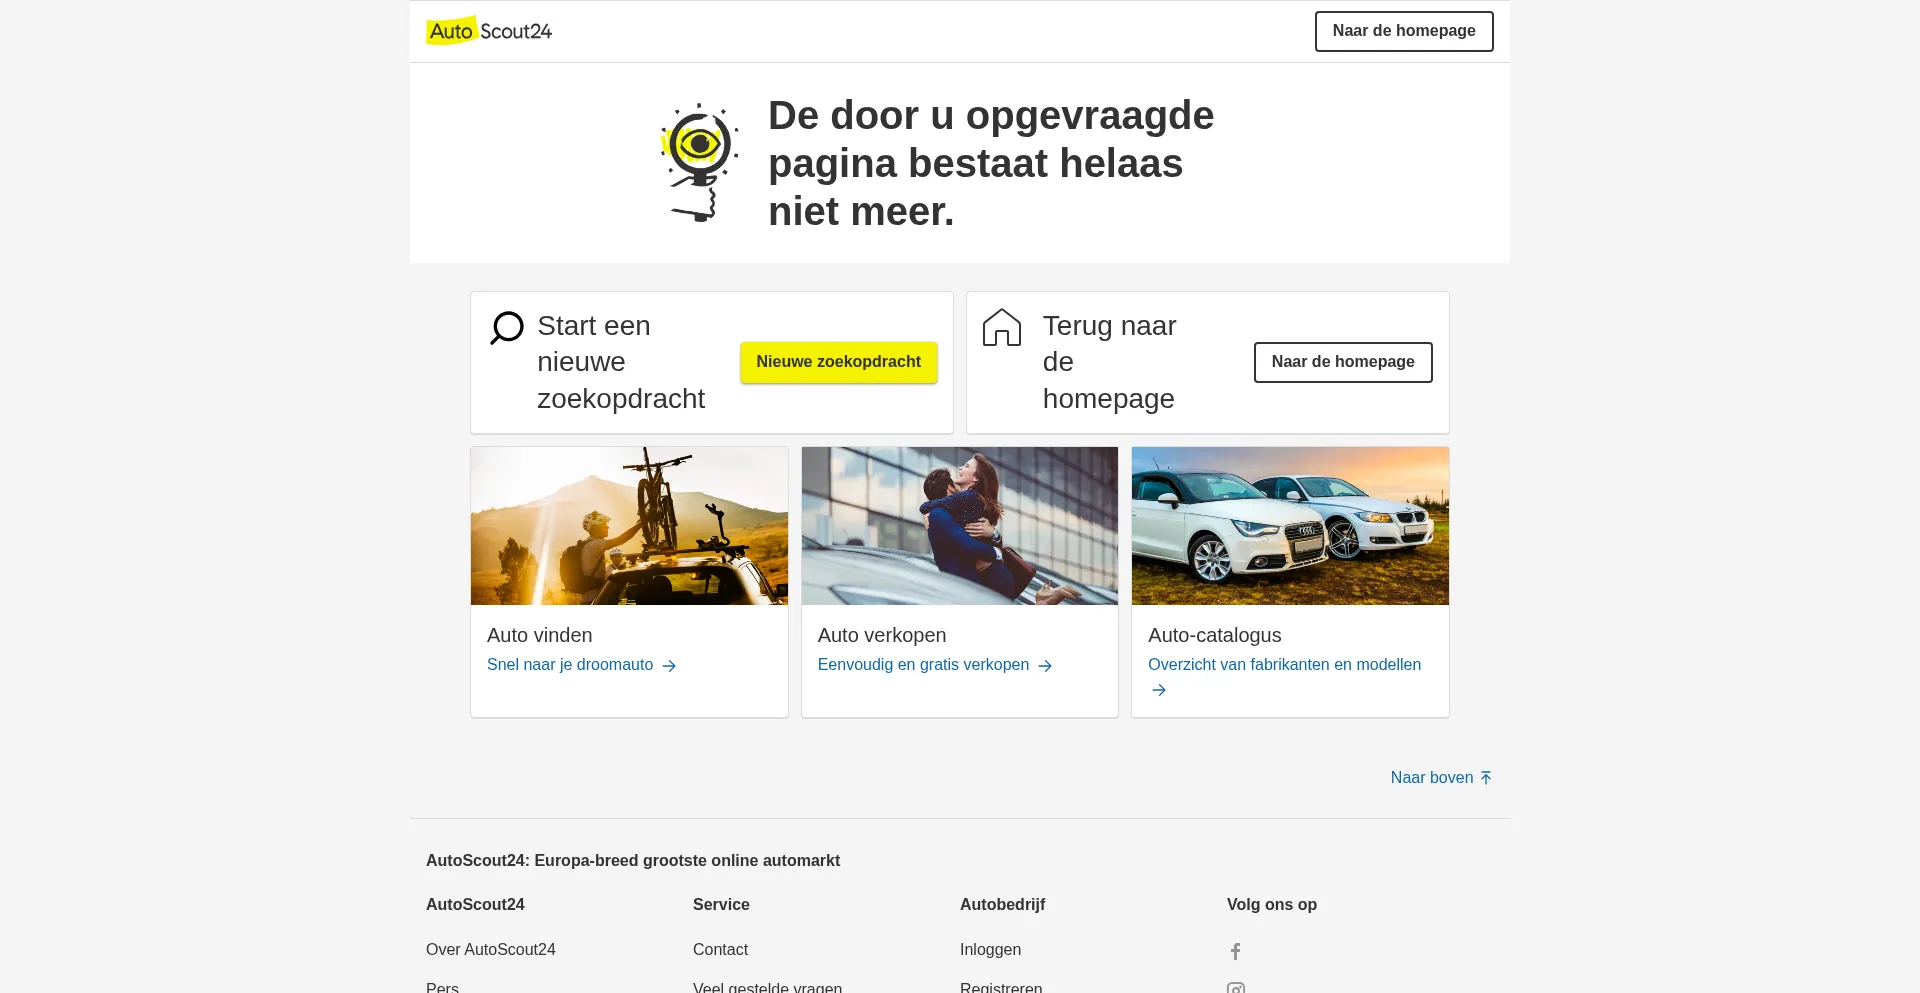Click Naar de homepage button in card

pos(1343,362)
